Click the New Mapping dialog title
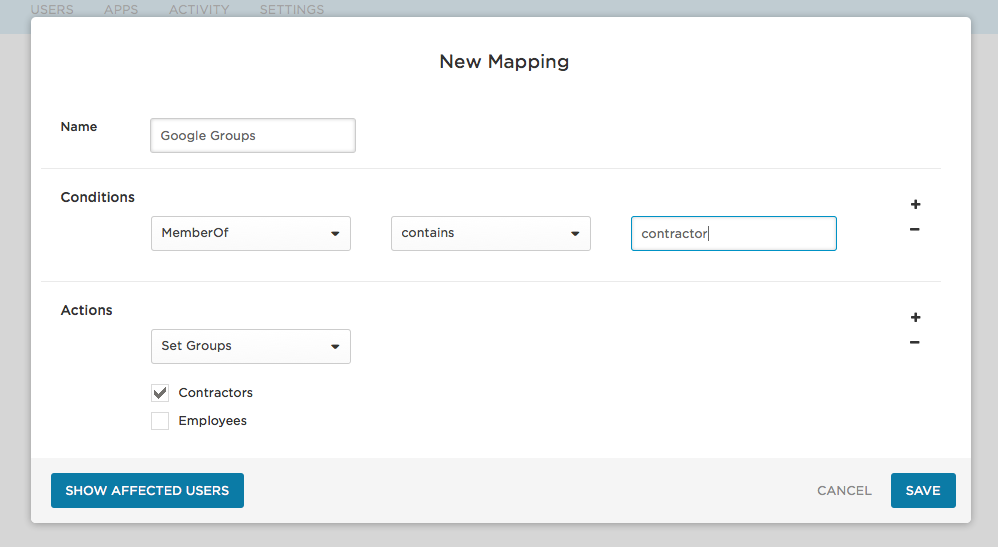This screenshot has width=998, height=547. tap(504, 62)
